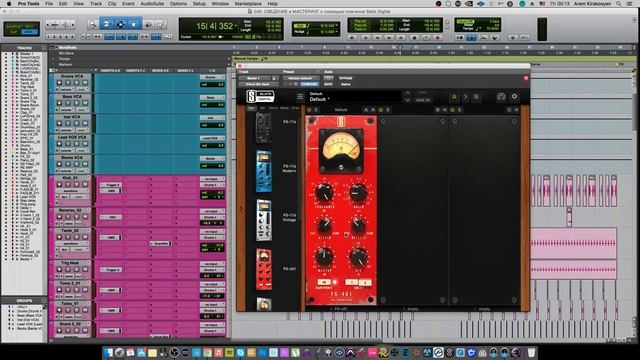Toggle the red plug-in target button
This screenshot has width=640, height=360.
(526, 78)
